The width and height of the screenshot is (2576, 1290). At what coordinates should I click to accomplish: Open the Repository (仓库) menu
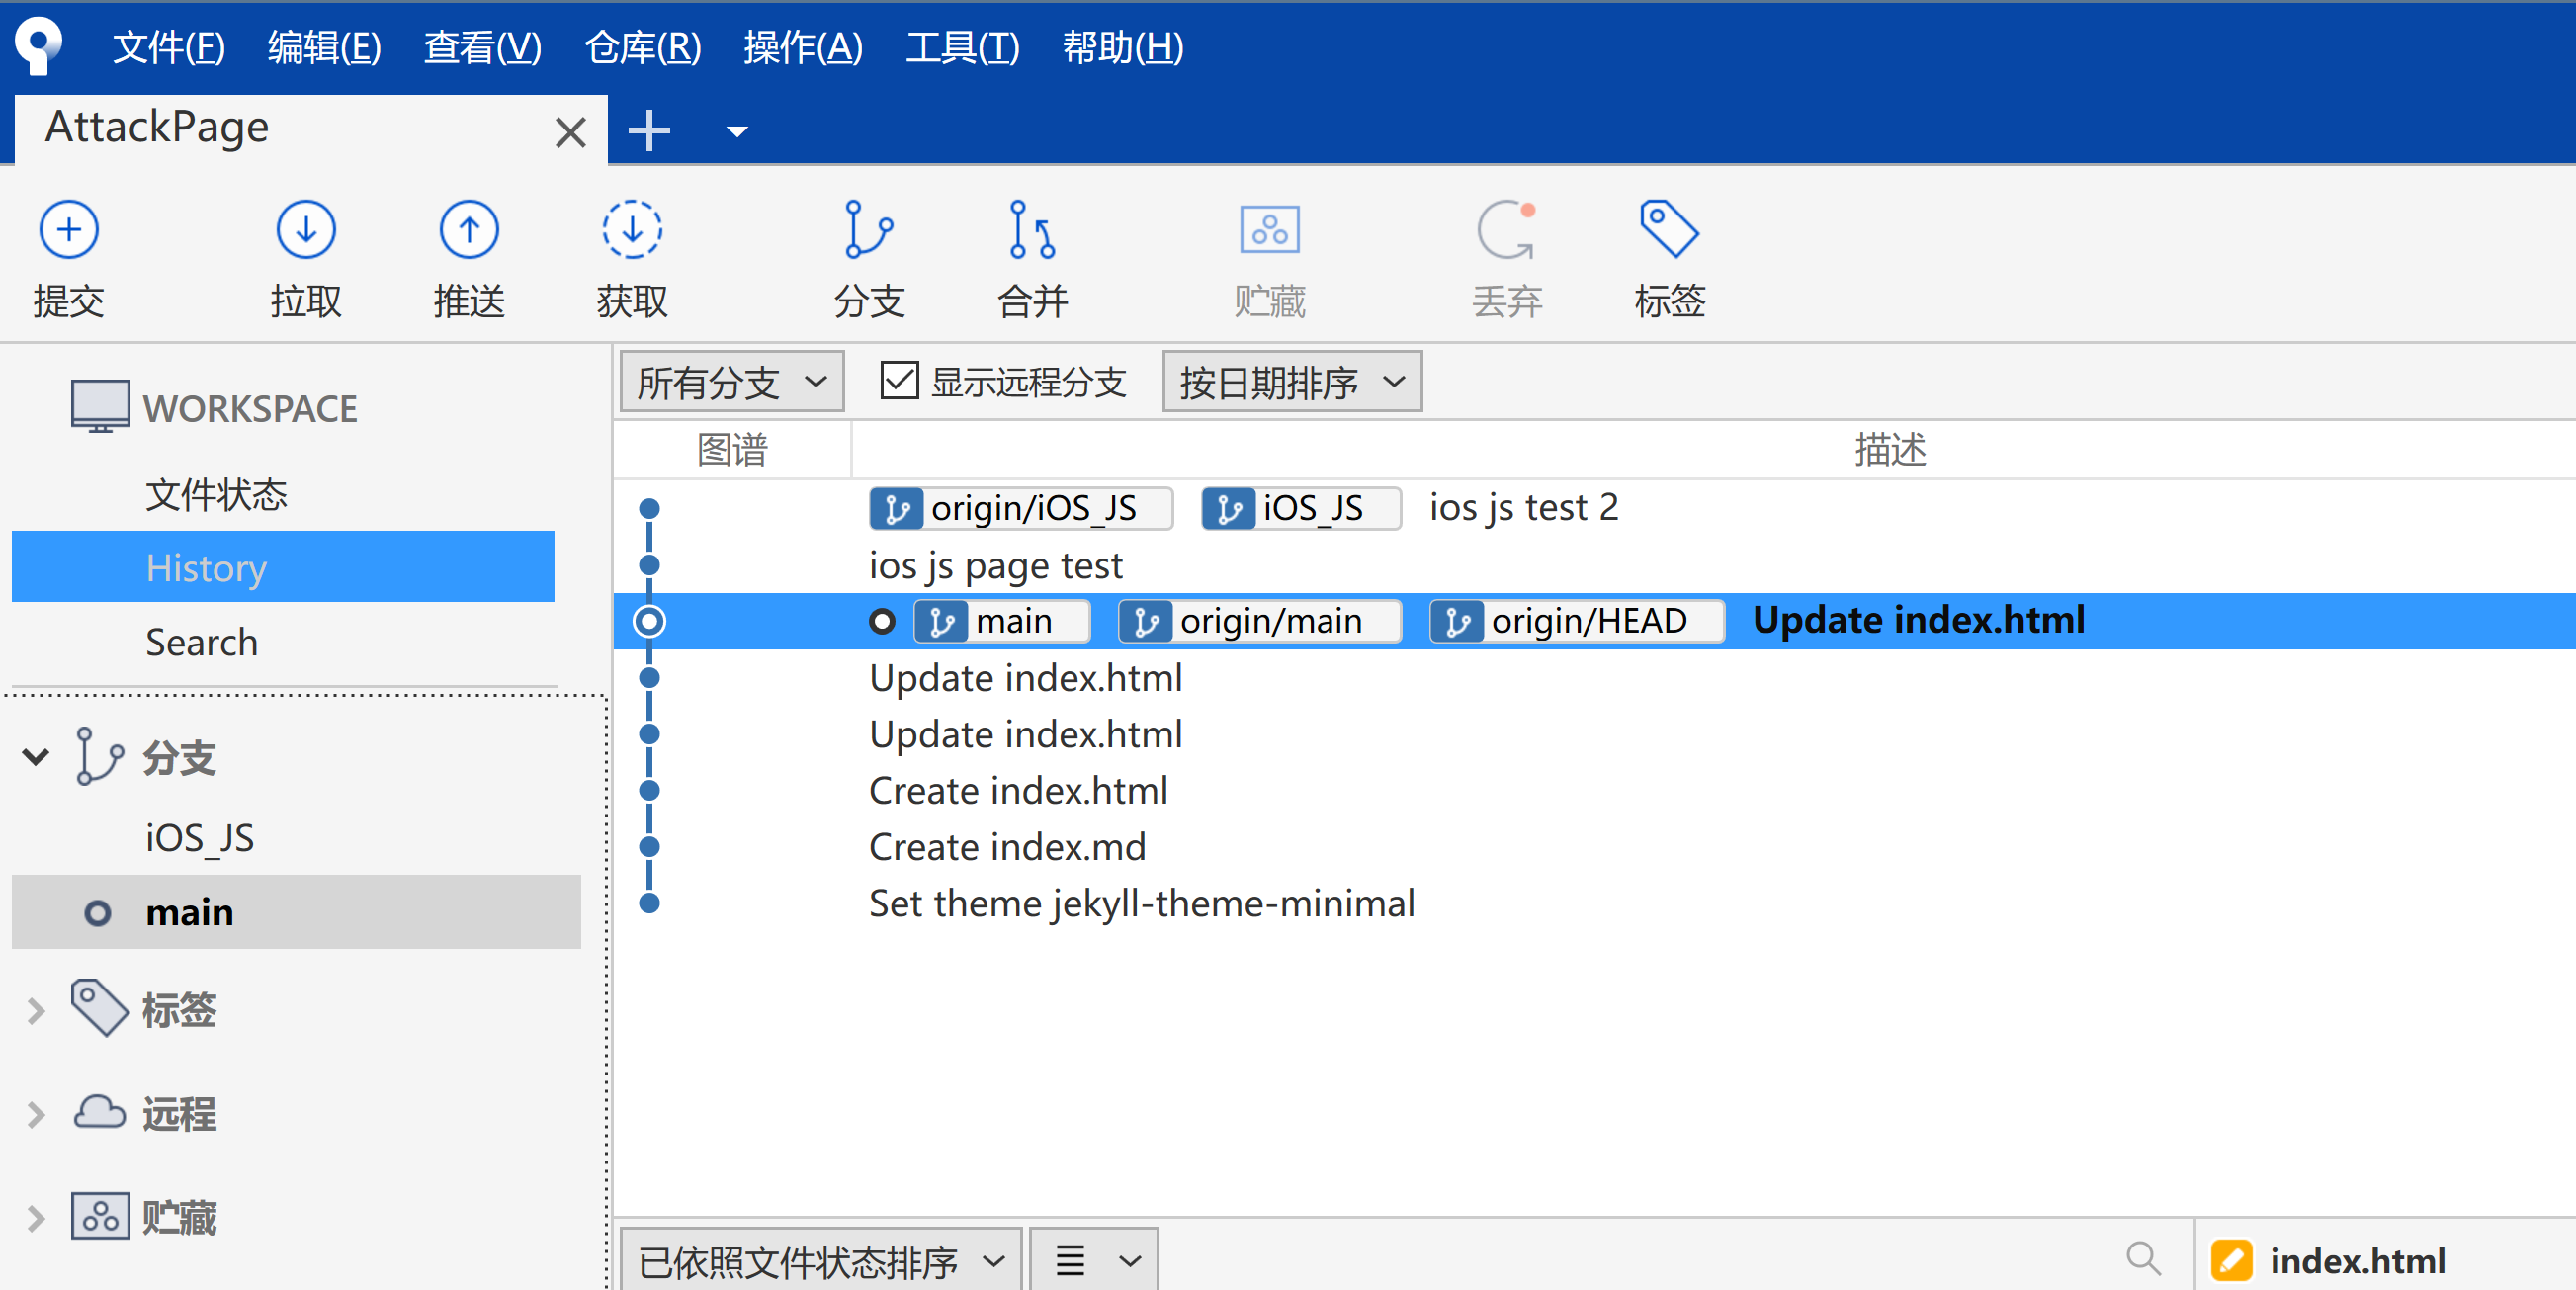pyautogui.click(x=642, y=47)
